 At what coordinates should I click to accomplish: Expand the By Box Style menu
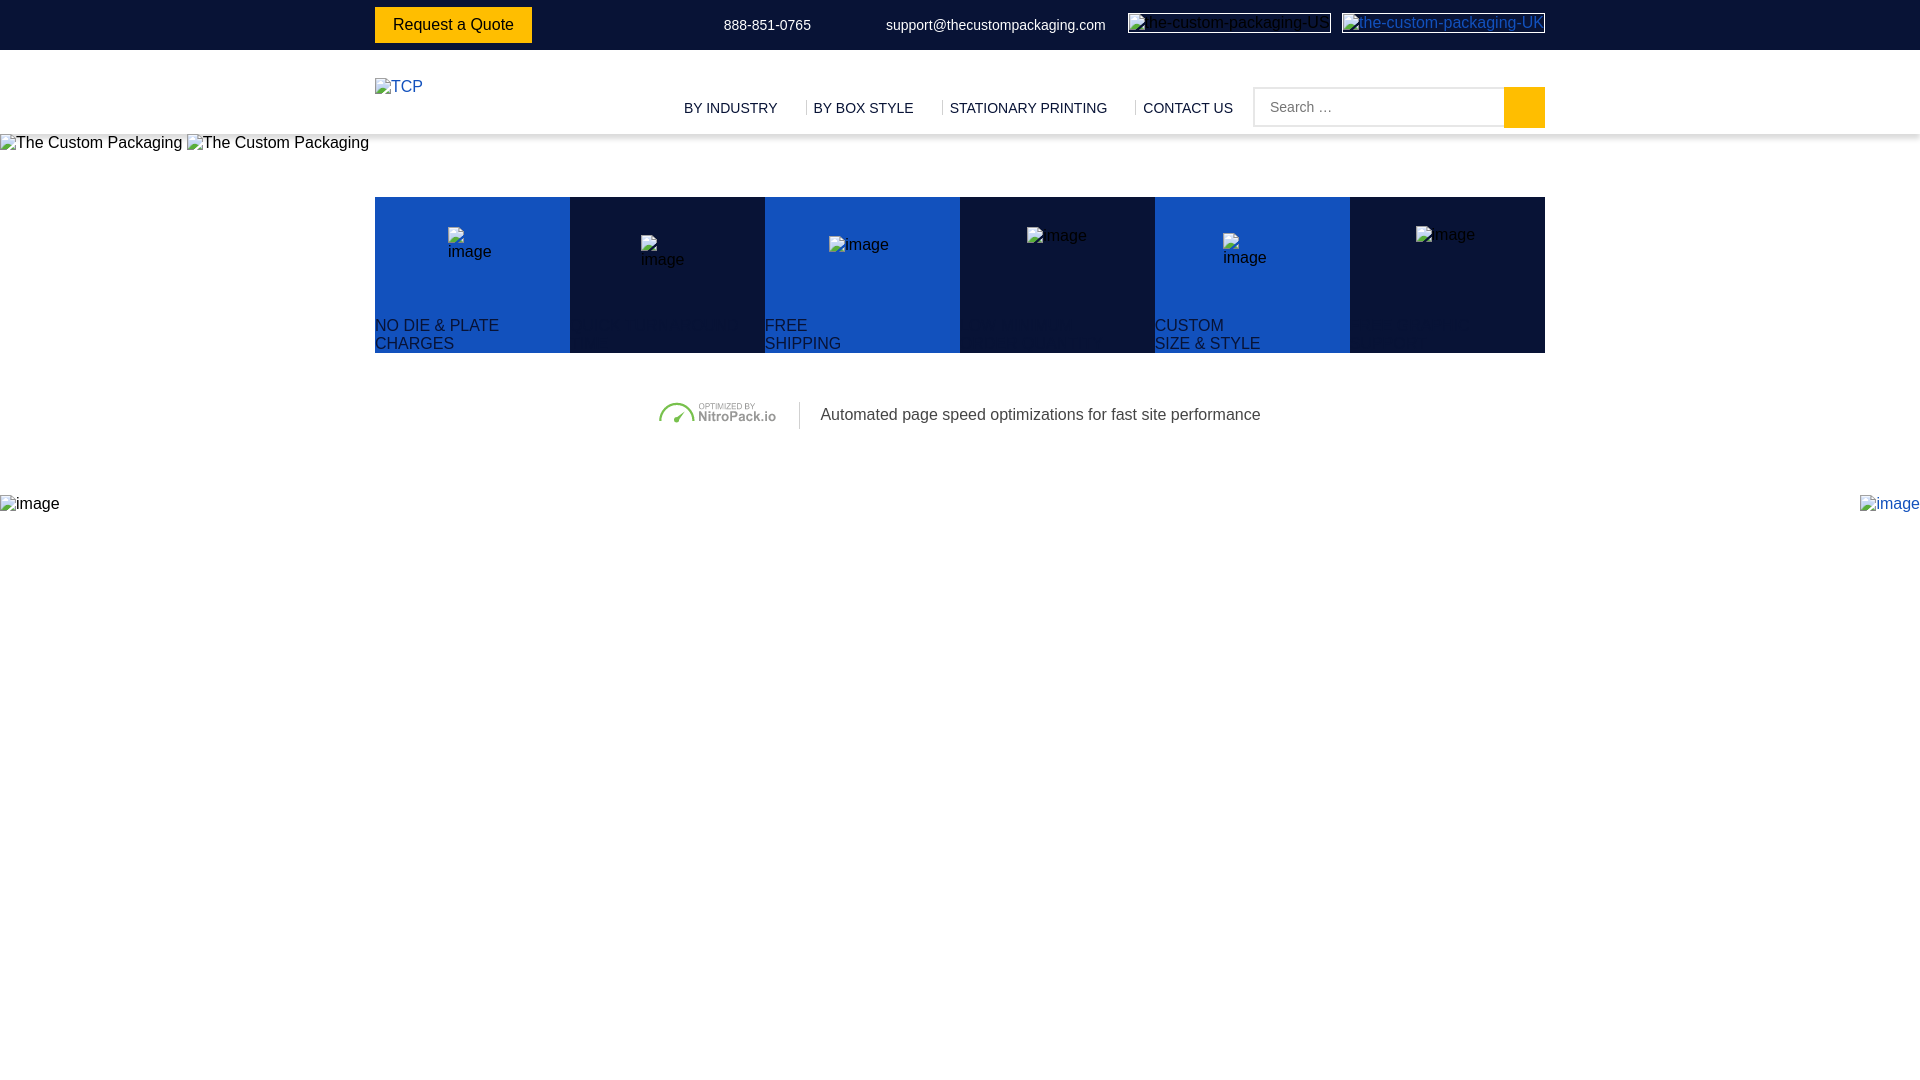pos(862,108)
